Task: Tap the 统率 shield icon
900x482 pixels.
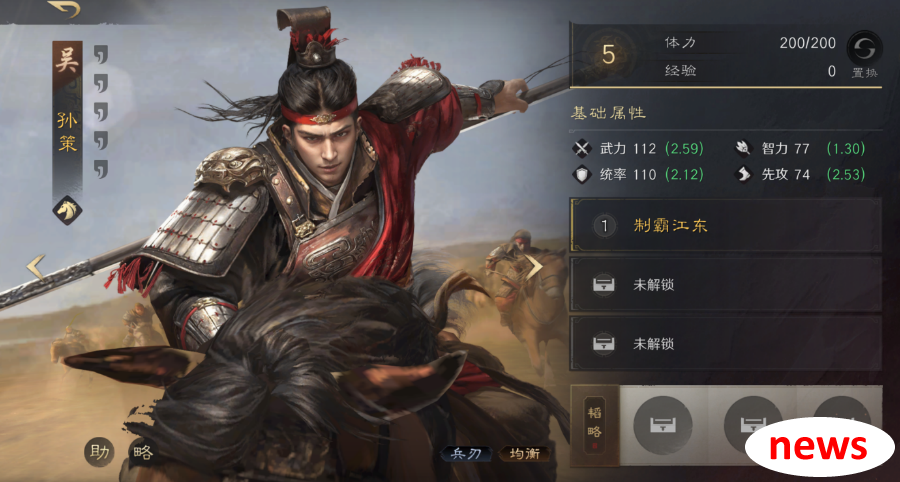Action: (x=582, y=174)
